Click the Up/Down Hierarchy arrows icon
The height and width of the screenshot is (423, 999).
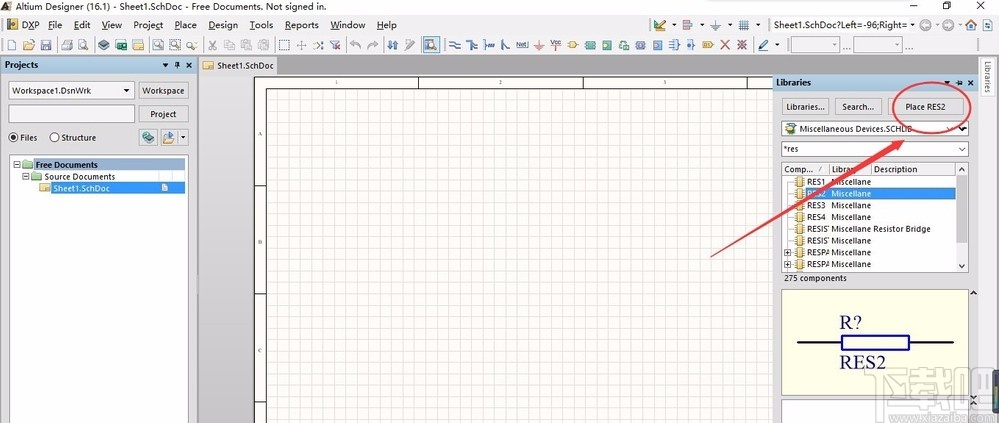393,45
